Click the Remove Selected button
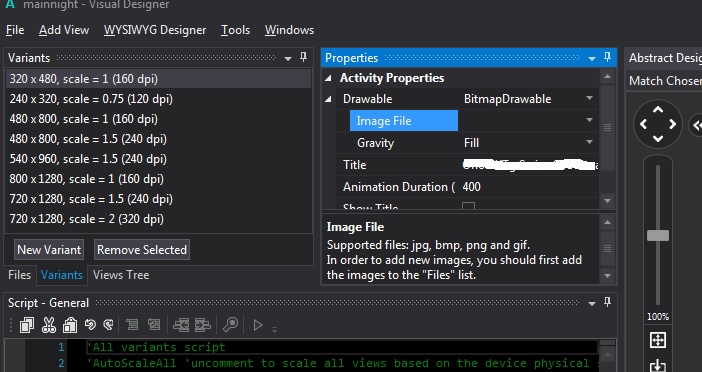Screen dimensions: 702x372 [x=142, y=250]
